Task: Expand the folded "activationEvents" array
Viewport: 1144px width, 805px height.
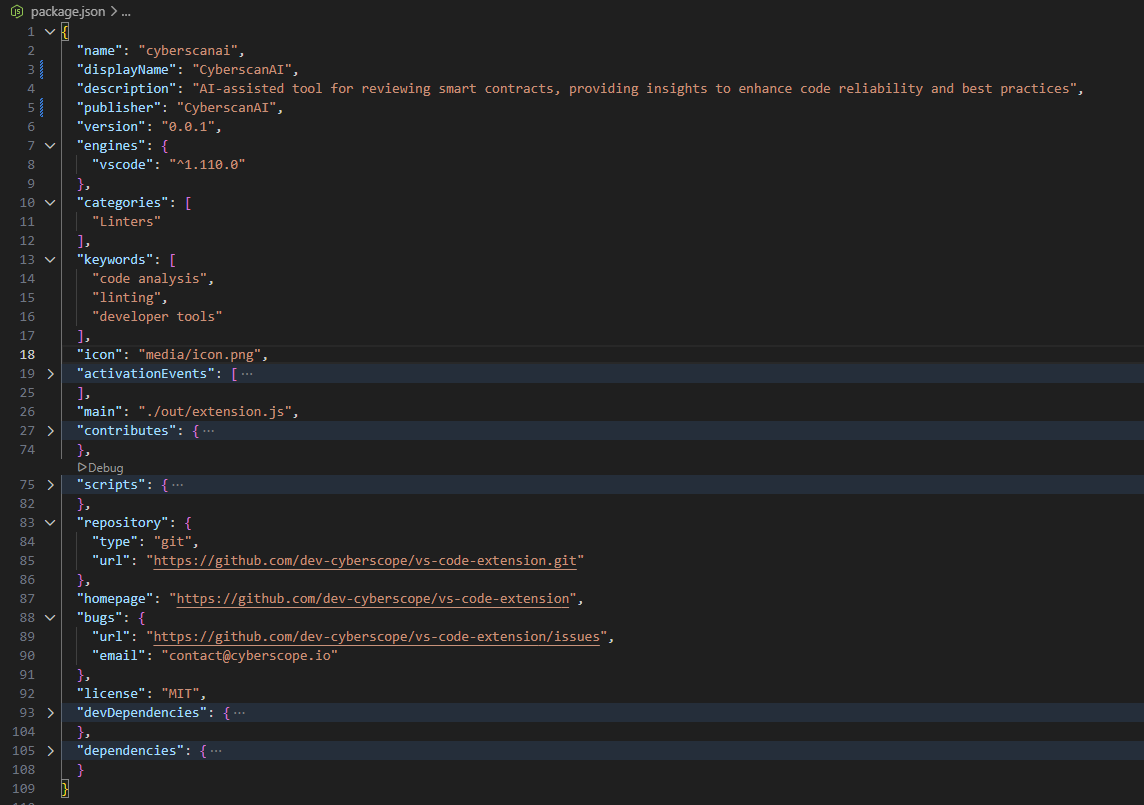Action: [x=50, y=374]
